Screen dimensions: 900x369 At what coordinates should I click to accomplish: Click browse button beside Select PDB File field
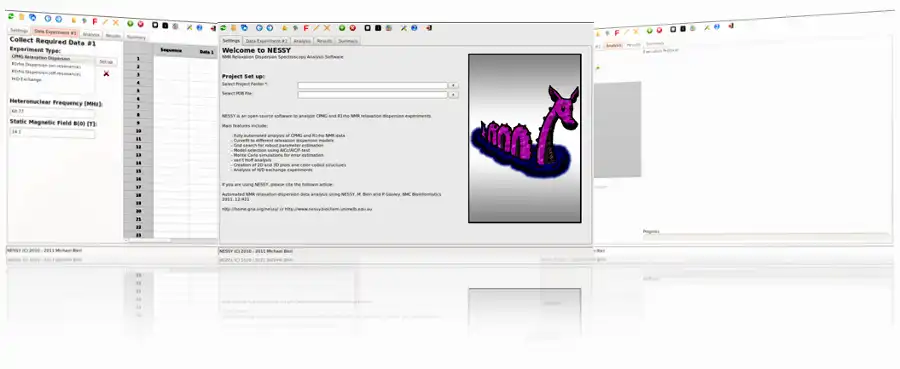tap(453, 95)
